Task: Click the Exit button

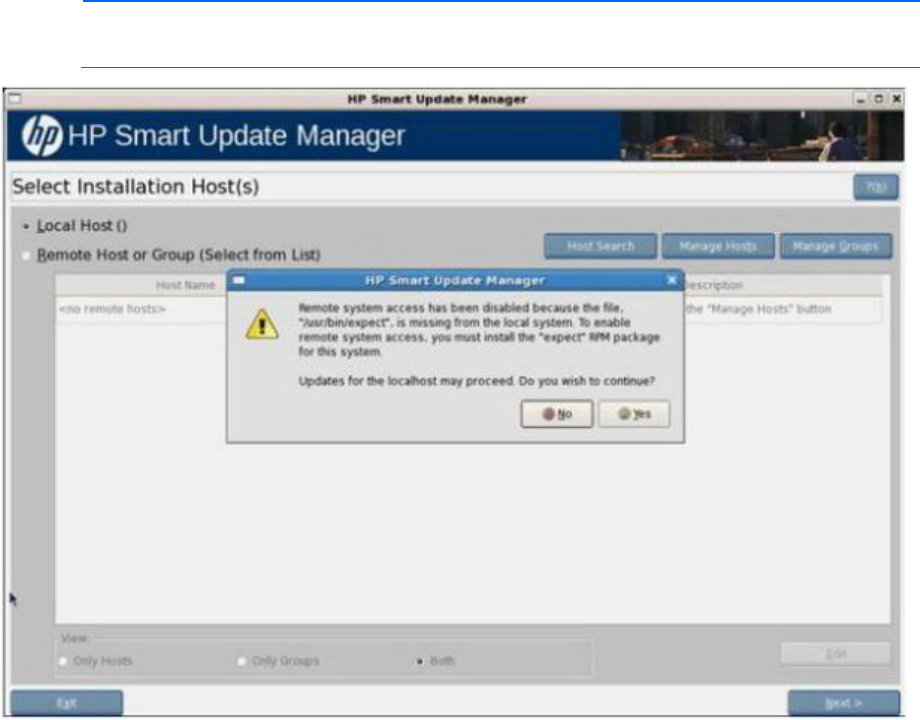Action: [x=67, y=703]
